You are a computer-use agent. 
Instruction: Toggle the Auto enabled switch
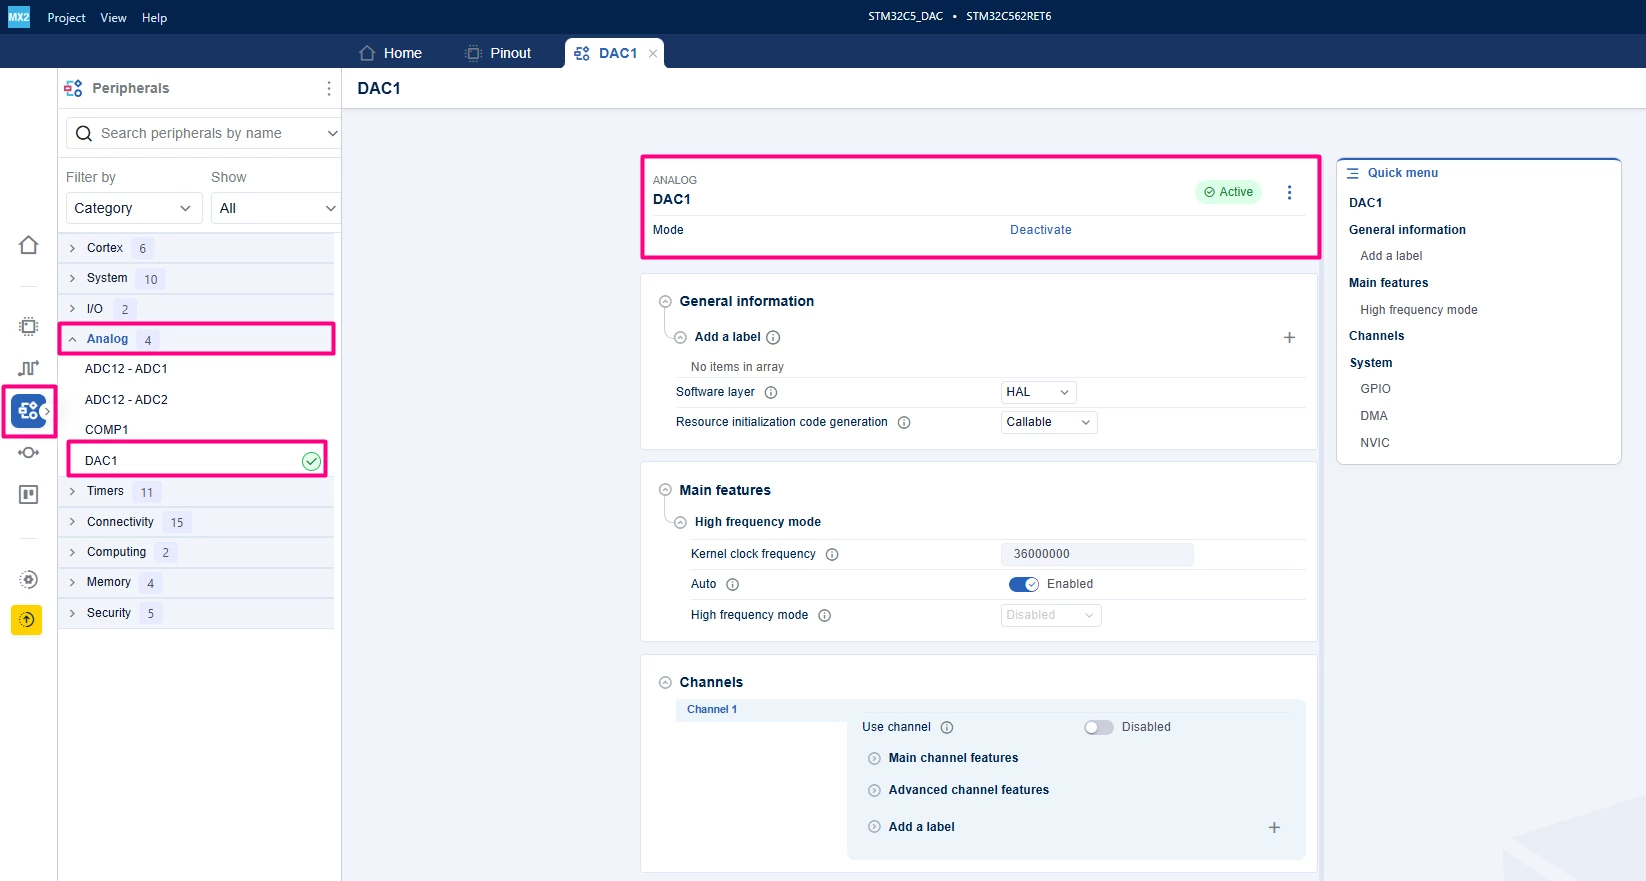tap(1024, 585)
